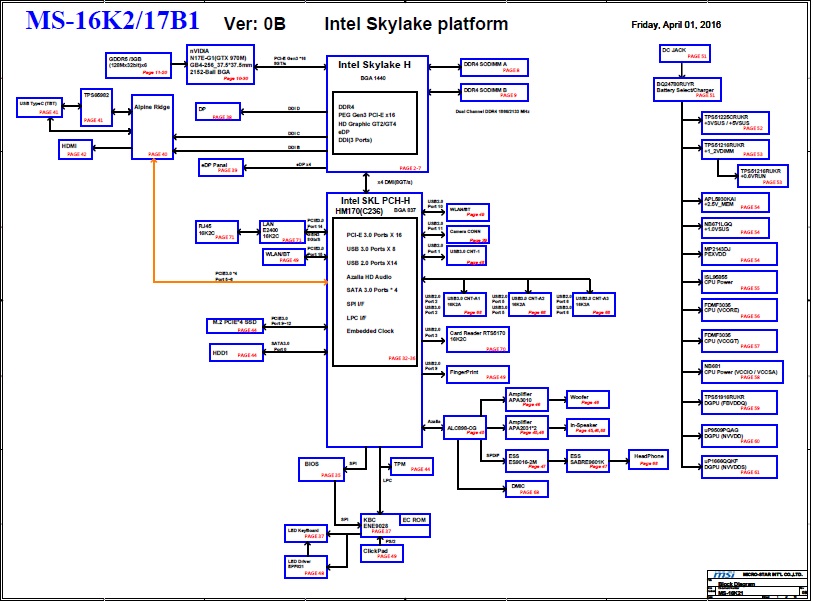Click the DP output block
This screenshot has height=602, width=813.
tap(218, 111)
